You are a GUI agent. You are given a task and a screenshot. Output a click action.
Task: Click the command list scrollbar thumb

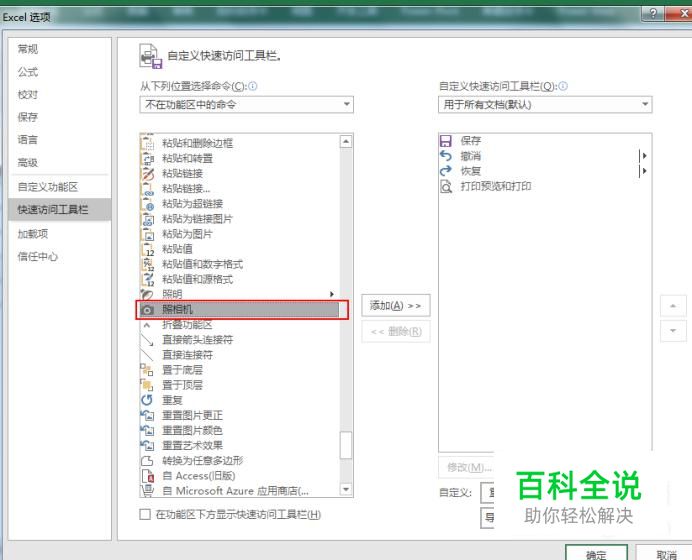click(346, 445)
